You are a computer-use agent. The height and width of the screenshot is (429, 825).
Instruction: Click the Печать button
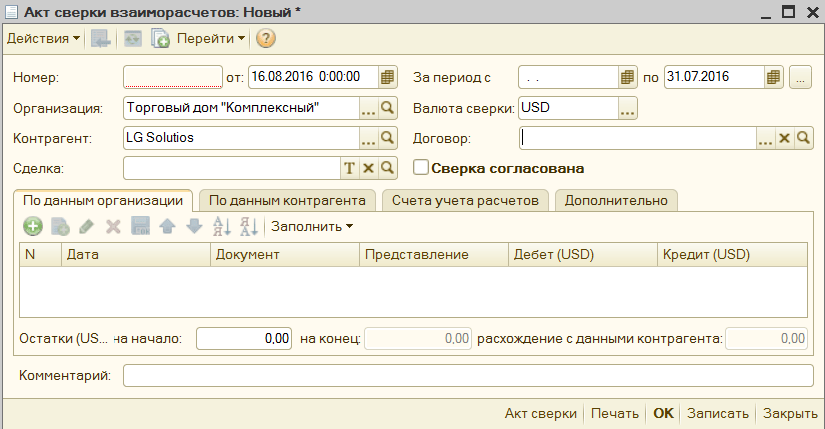coord(614,413)
